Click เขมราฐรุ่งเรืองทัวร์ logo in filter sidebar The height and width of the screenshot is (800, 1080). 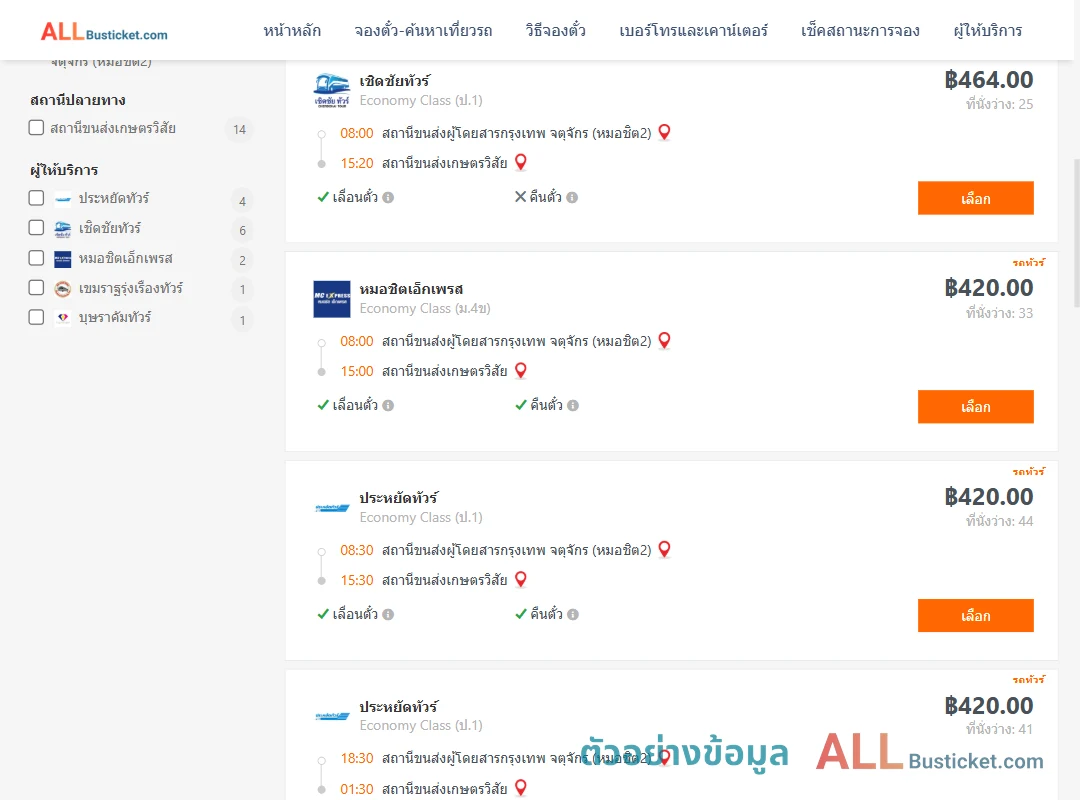click(63, 289)
